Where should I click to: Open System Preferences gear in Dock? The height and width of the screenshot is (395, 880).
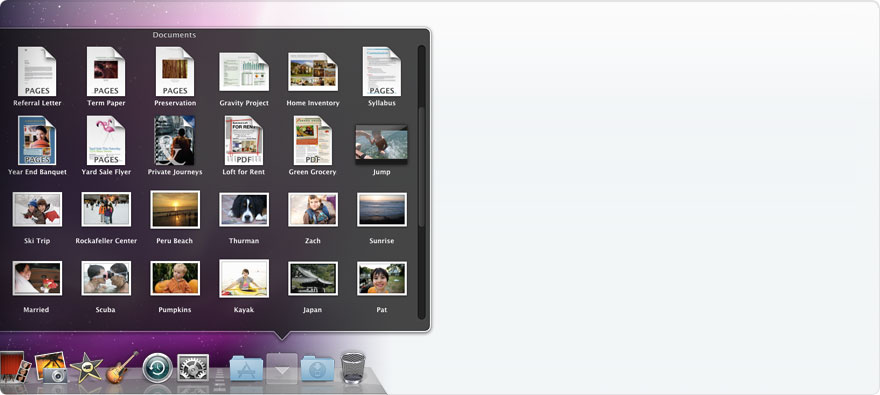coord(193,368)
